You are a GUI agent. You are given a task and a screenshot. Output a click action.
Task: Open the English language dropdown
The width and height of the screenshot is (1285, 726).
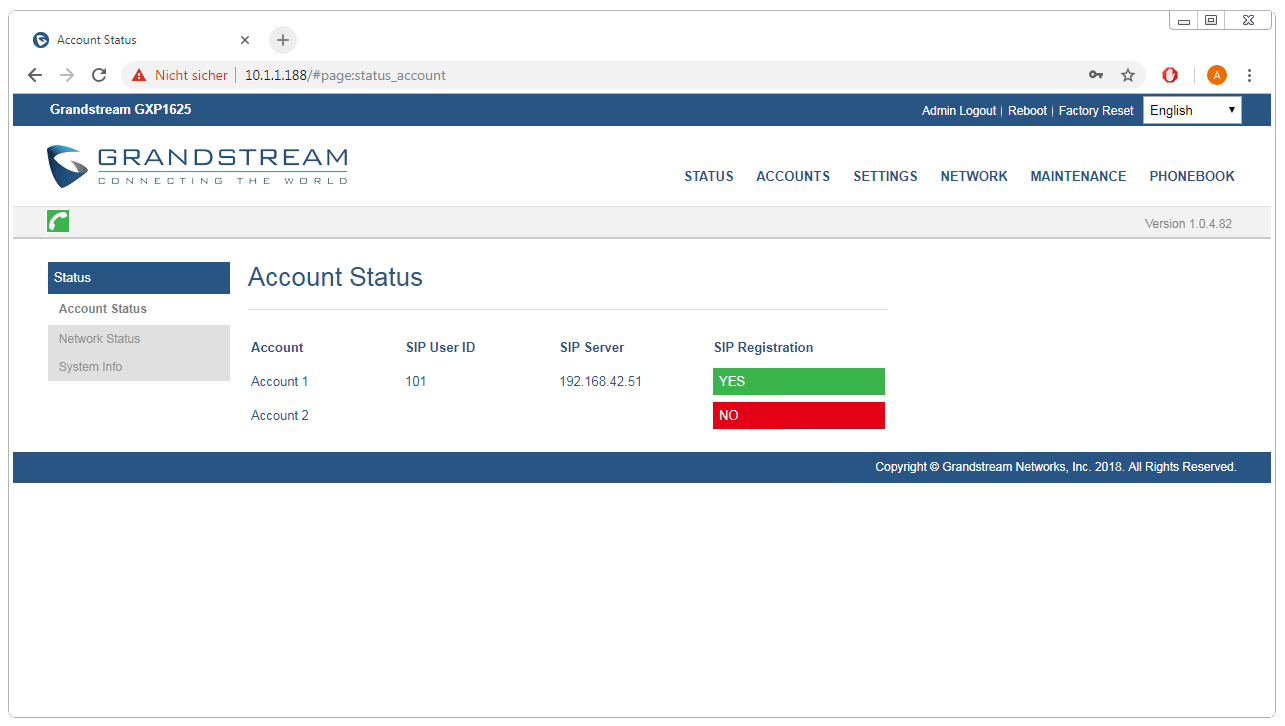1192,110
